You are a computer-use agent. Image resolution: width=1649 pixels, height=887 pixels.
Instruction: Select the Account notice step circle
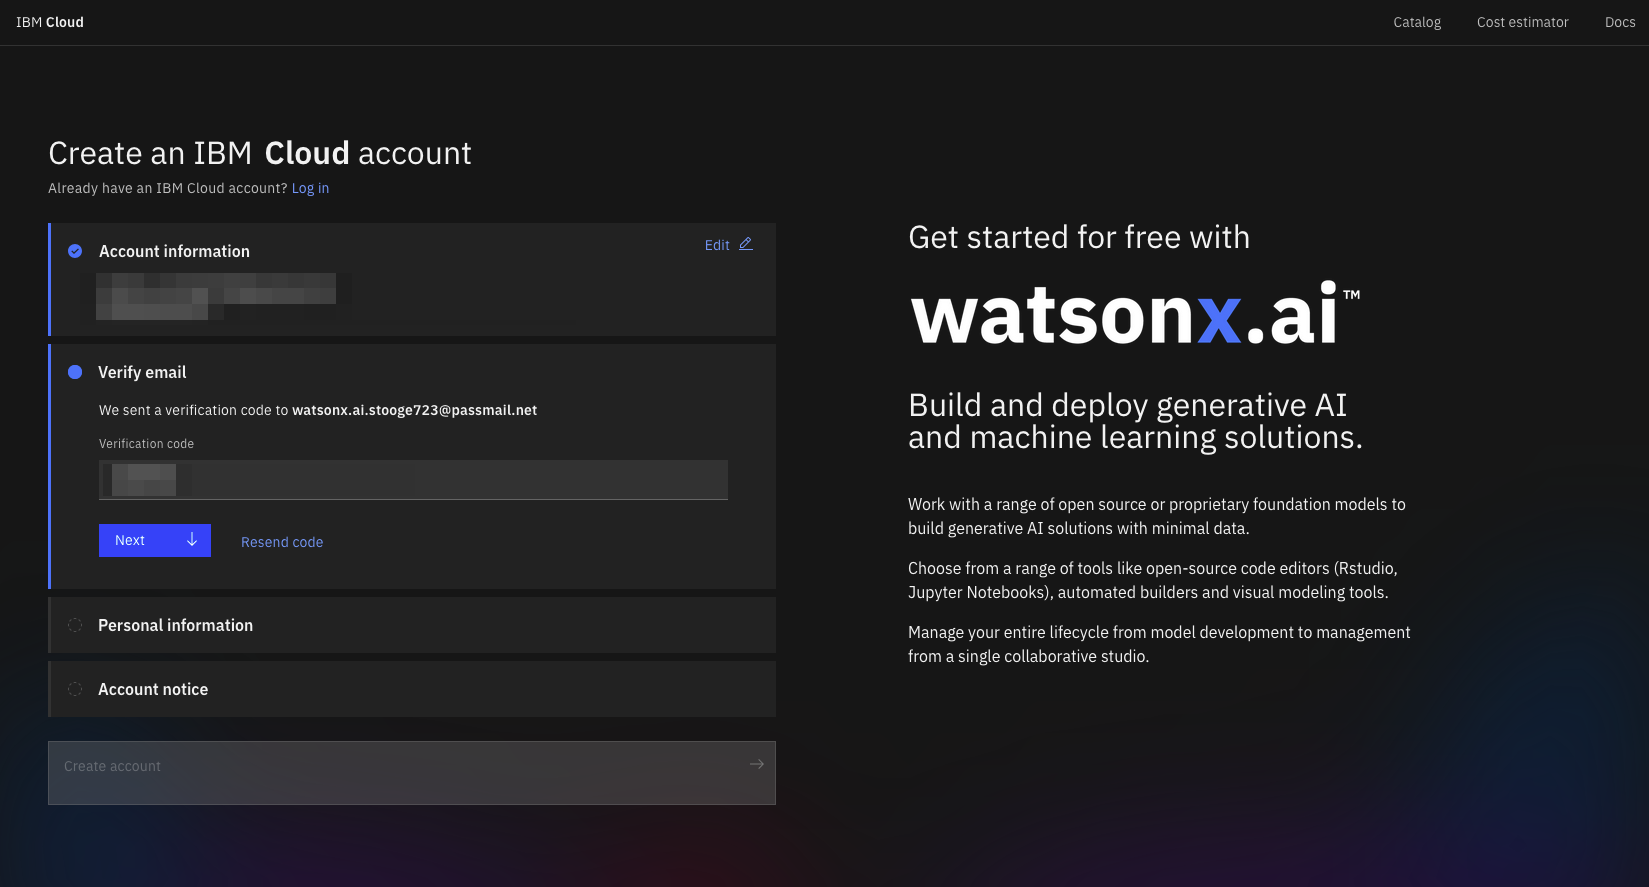point(75,689)
